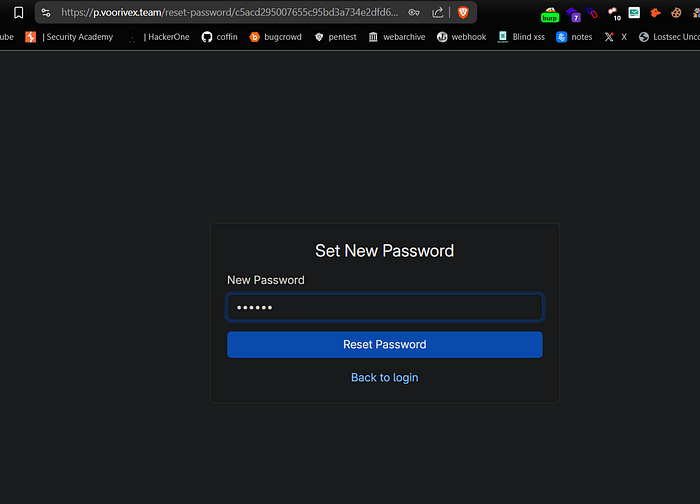Open the Burp extension icon
This screenshot has height=504, width=700.
549,15
